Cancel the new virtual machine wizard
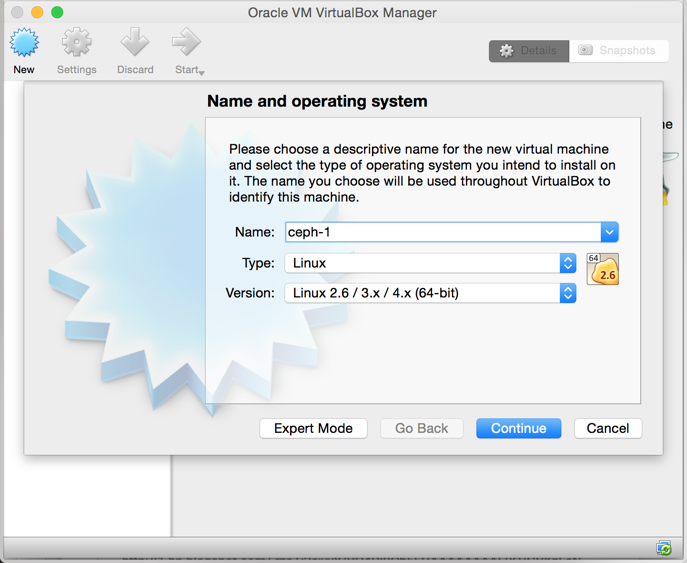This screenshot has width=687, height=563. pyautogui.click(x=608, y=428)
